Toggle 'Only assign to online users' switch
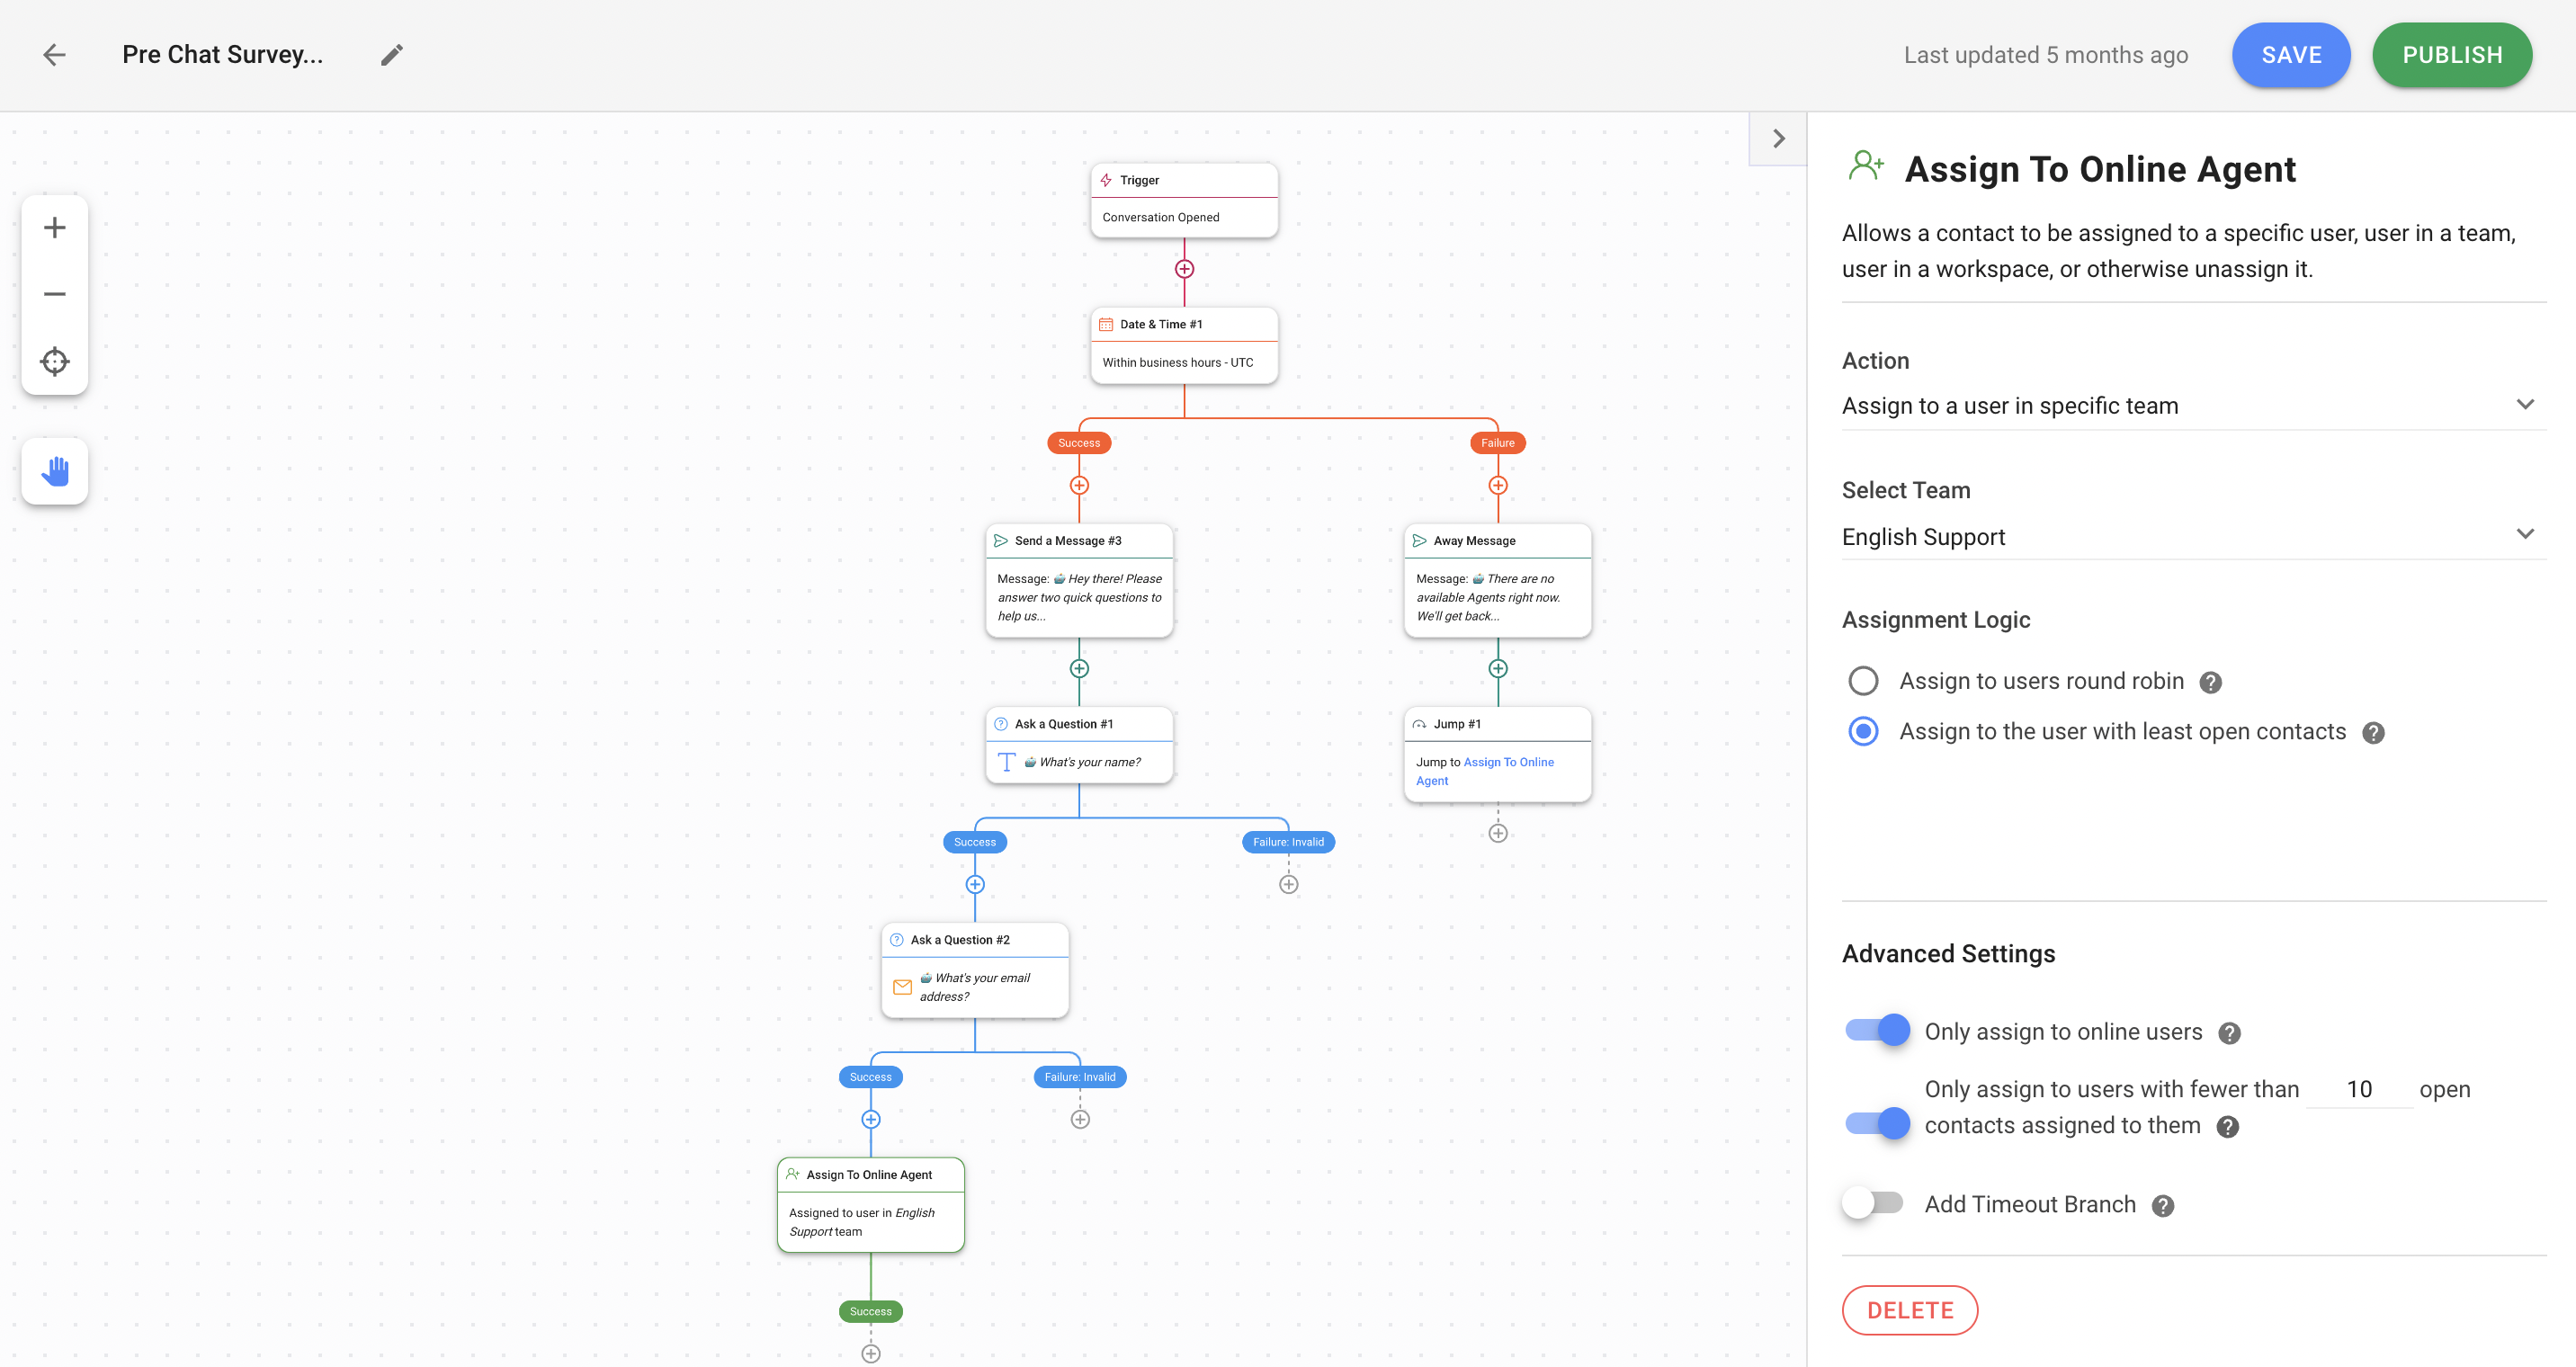Viewport: 2576px width, 1367px height. coord(1874,1030)
